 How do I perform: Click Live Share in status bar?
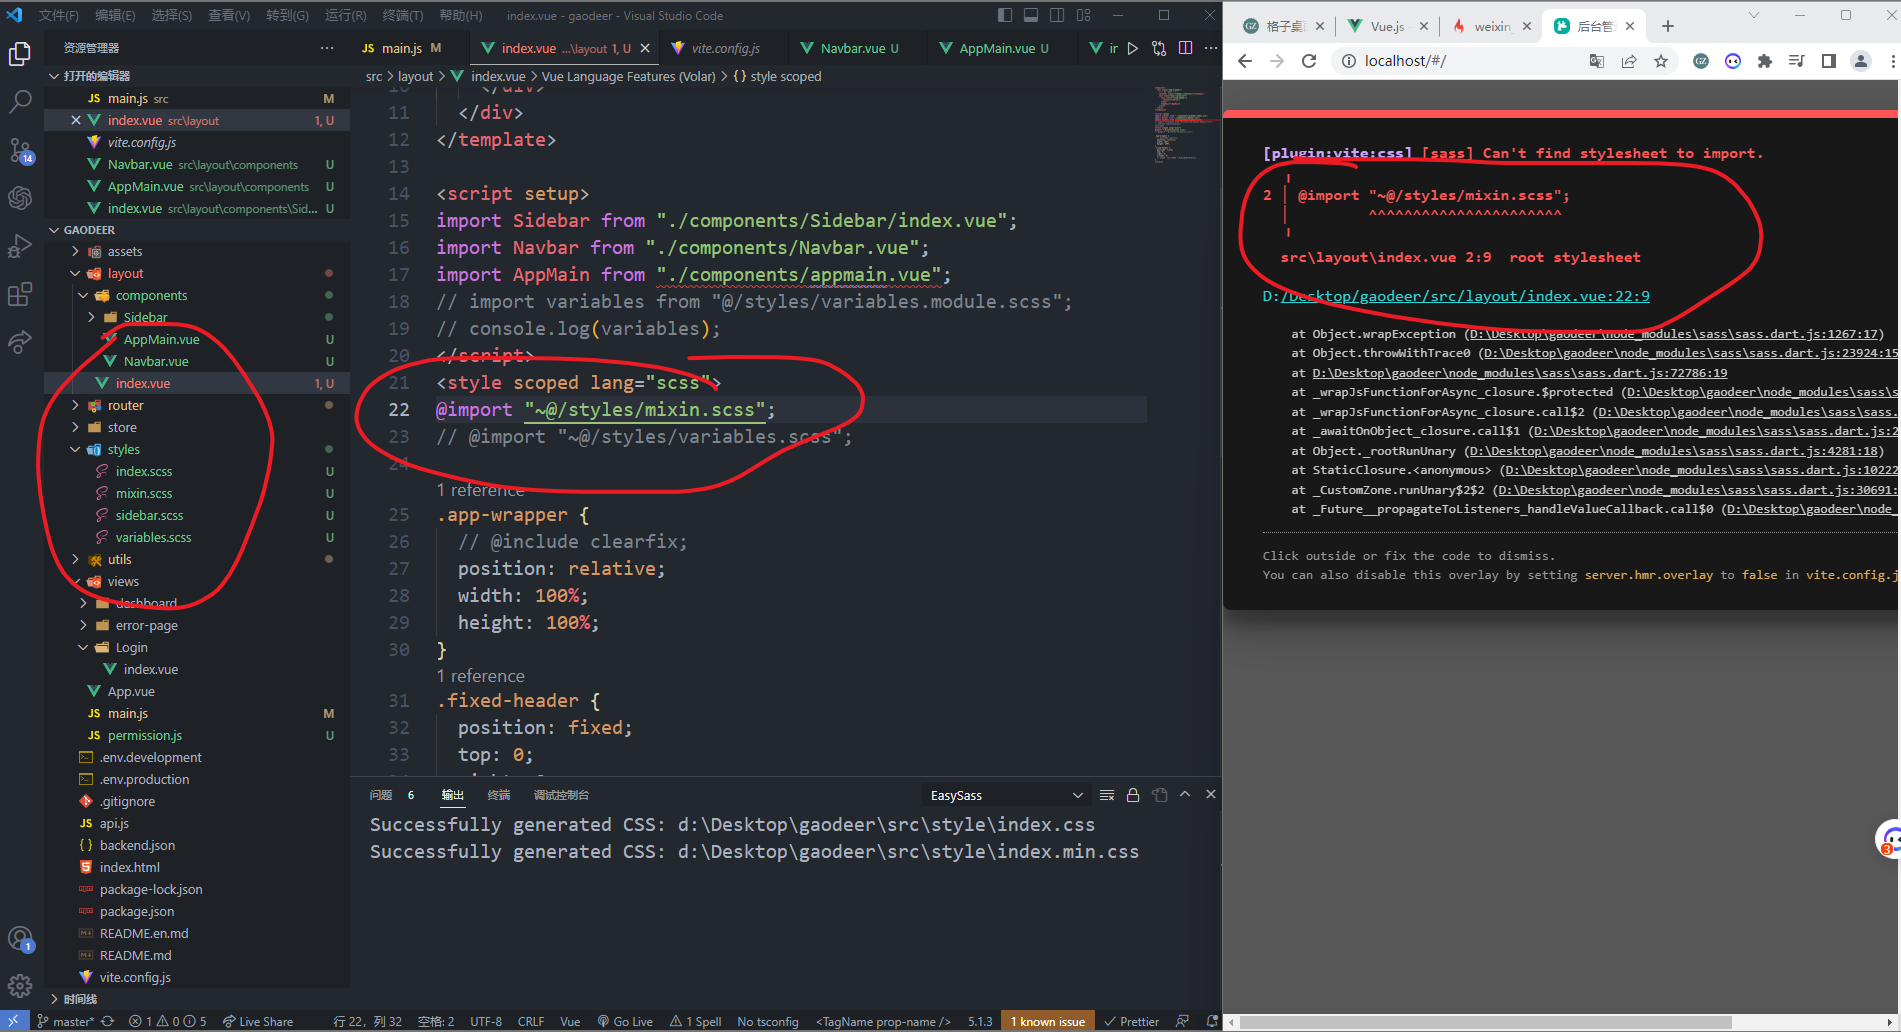(258, 1021)
